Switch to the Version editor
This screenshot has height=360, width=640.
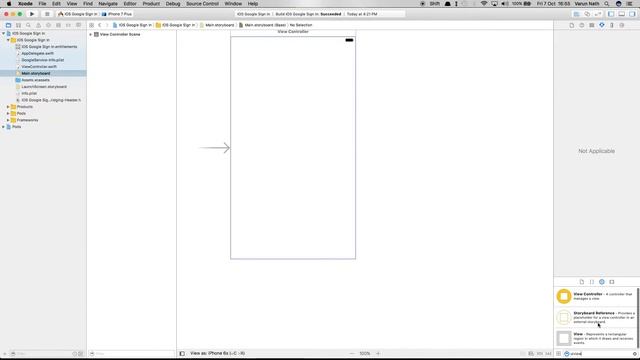[598, 14]
